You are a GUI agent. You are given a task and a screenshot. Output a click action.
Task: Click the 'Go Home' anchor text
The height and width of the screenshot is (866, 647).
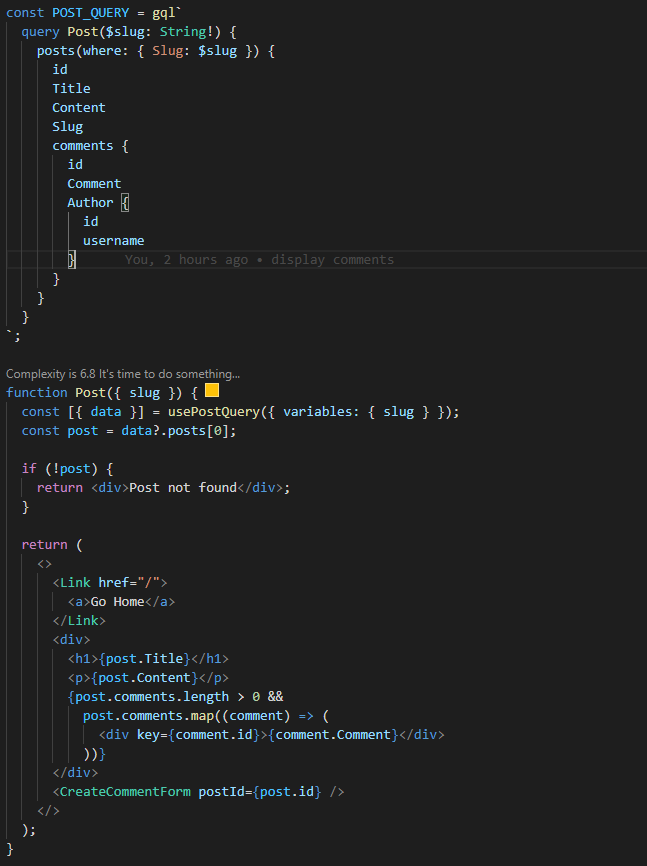[x=117, y=602]
